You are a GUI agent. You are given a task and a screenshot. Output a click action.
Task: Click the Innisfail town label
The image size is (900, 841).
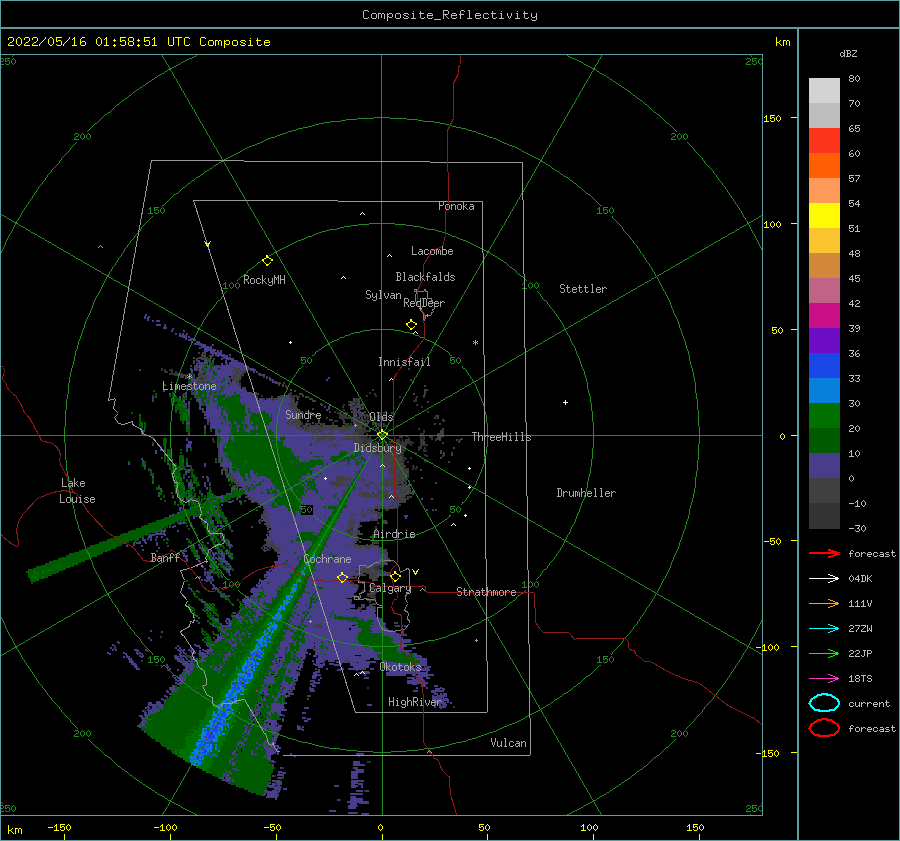point(404,362)
